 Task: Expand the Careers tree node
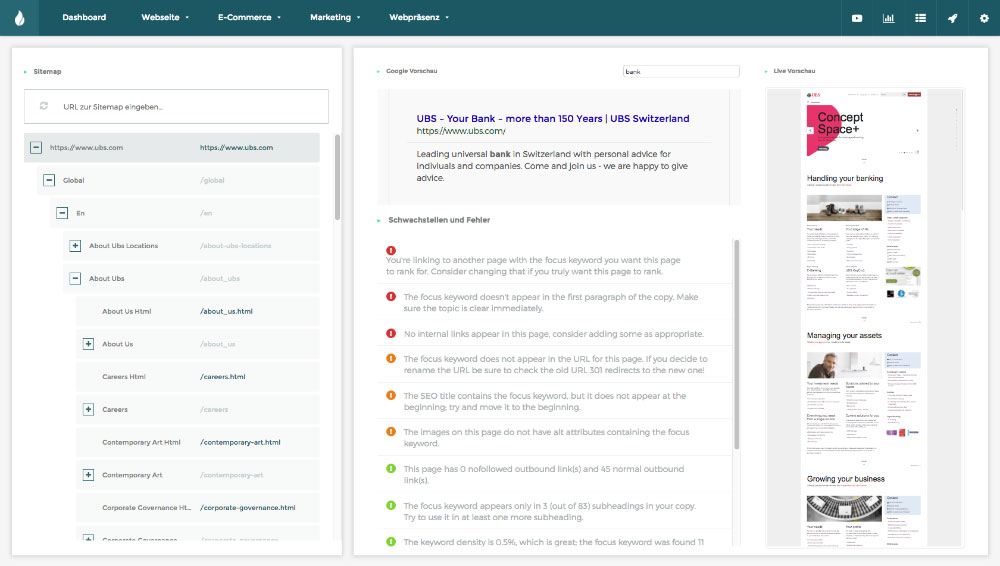[88, 409]
